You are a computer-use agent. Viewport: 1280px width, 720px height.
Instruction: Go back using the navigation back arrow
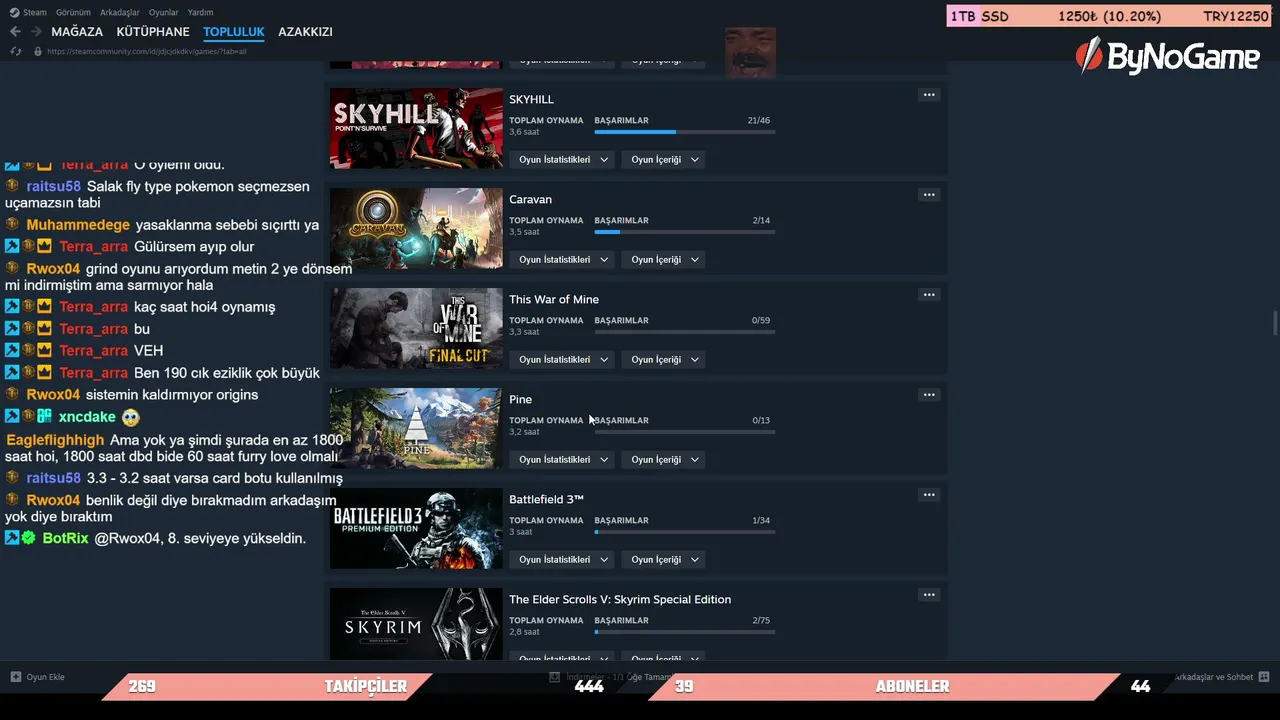[x=15, y=32]
